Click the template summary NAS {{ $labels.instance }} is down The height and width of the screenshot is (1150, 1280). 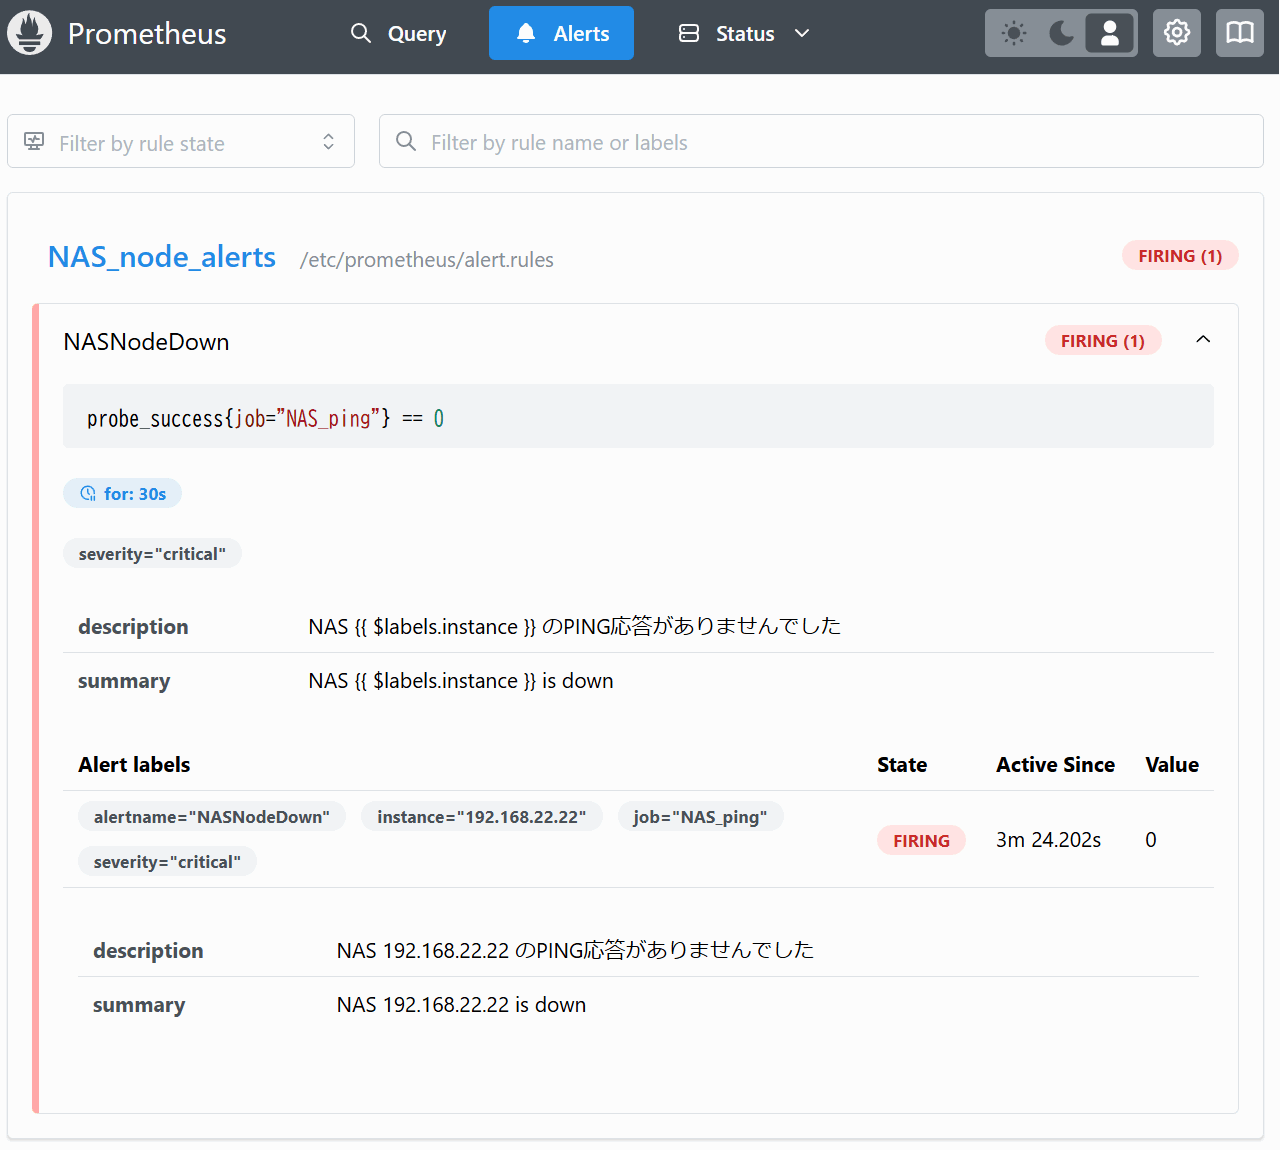461,680
